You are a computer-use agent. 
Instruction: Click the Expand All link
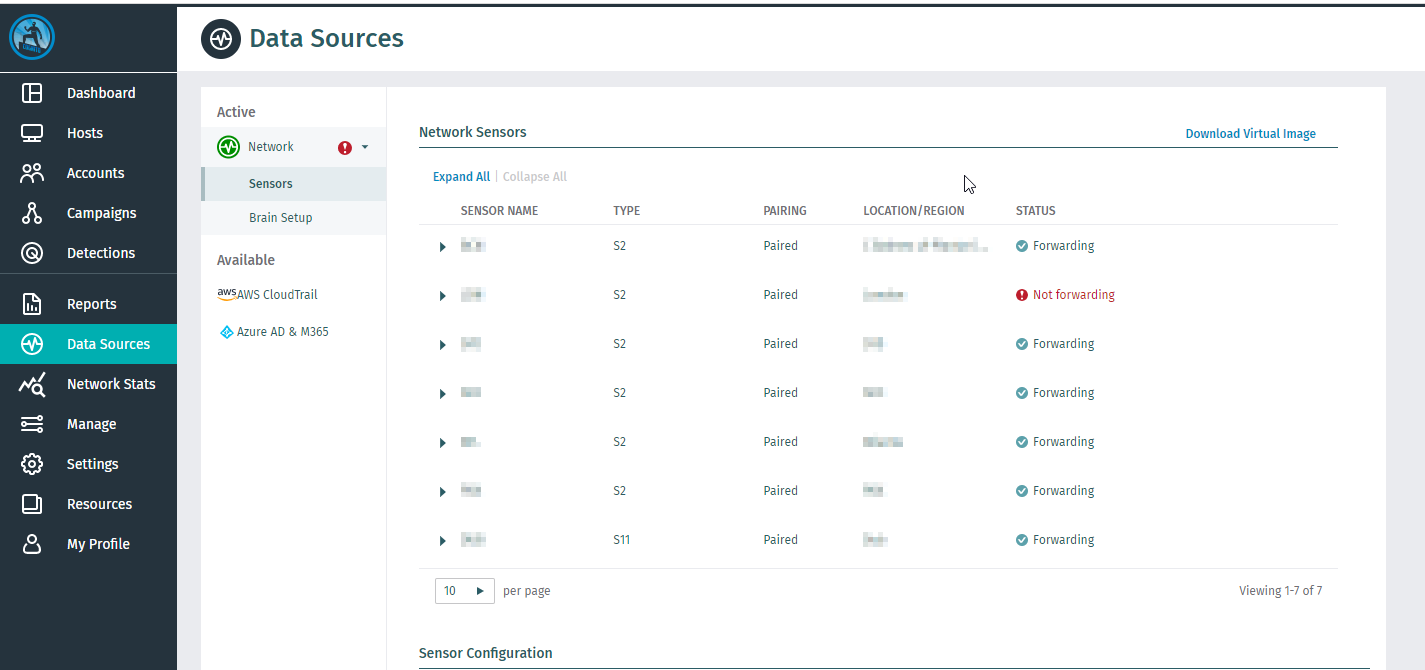pyautogui.click(x=461, y=177)
